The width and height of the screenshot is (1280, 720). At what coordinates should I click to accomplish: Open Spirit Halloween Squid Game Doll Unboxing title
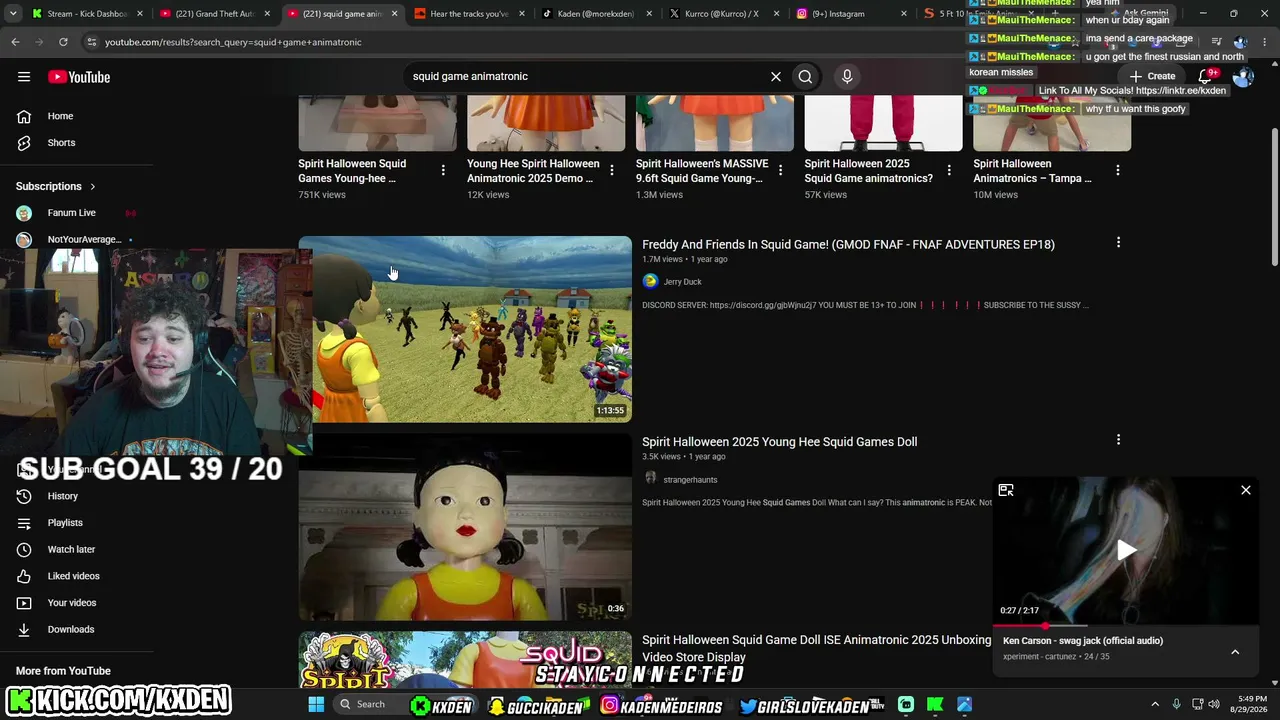coord(816,648)
